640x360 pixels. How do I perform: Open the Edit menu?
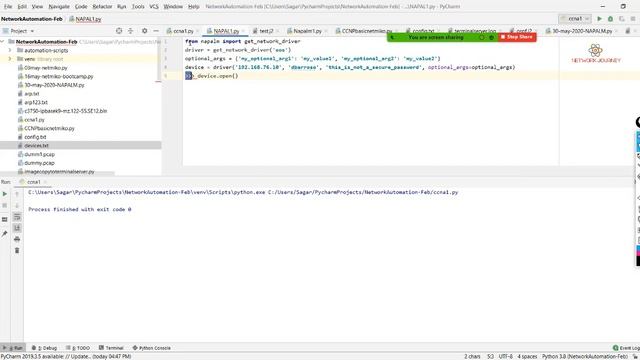(x=22, y=7)
